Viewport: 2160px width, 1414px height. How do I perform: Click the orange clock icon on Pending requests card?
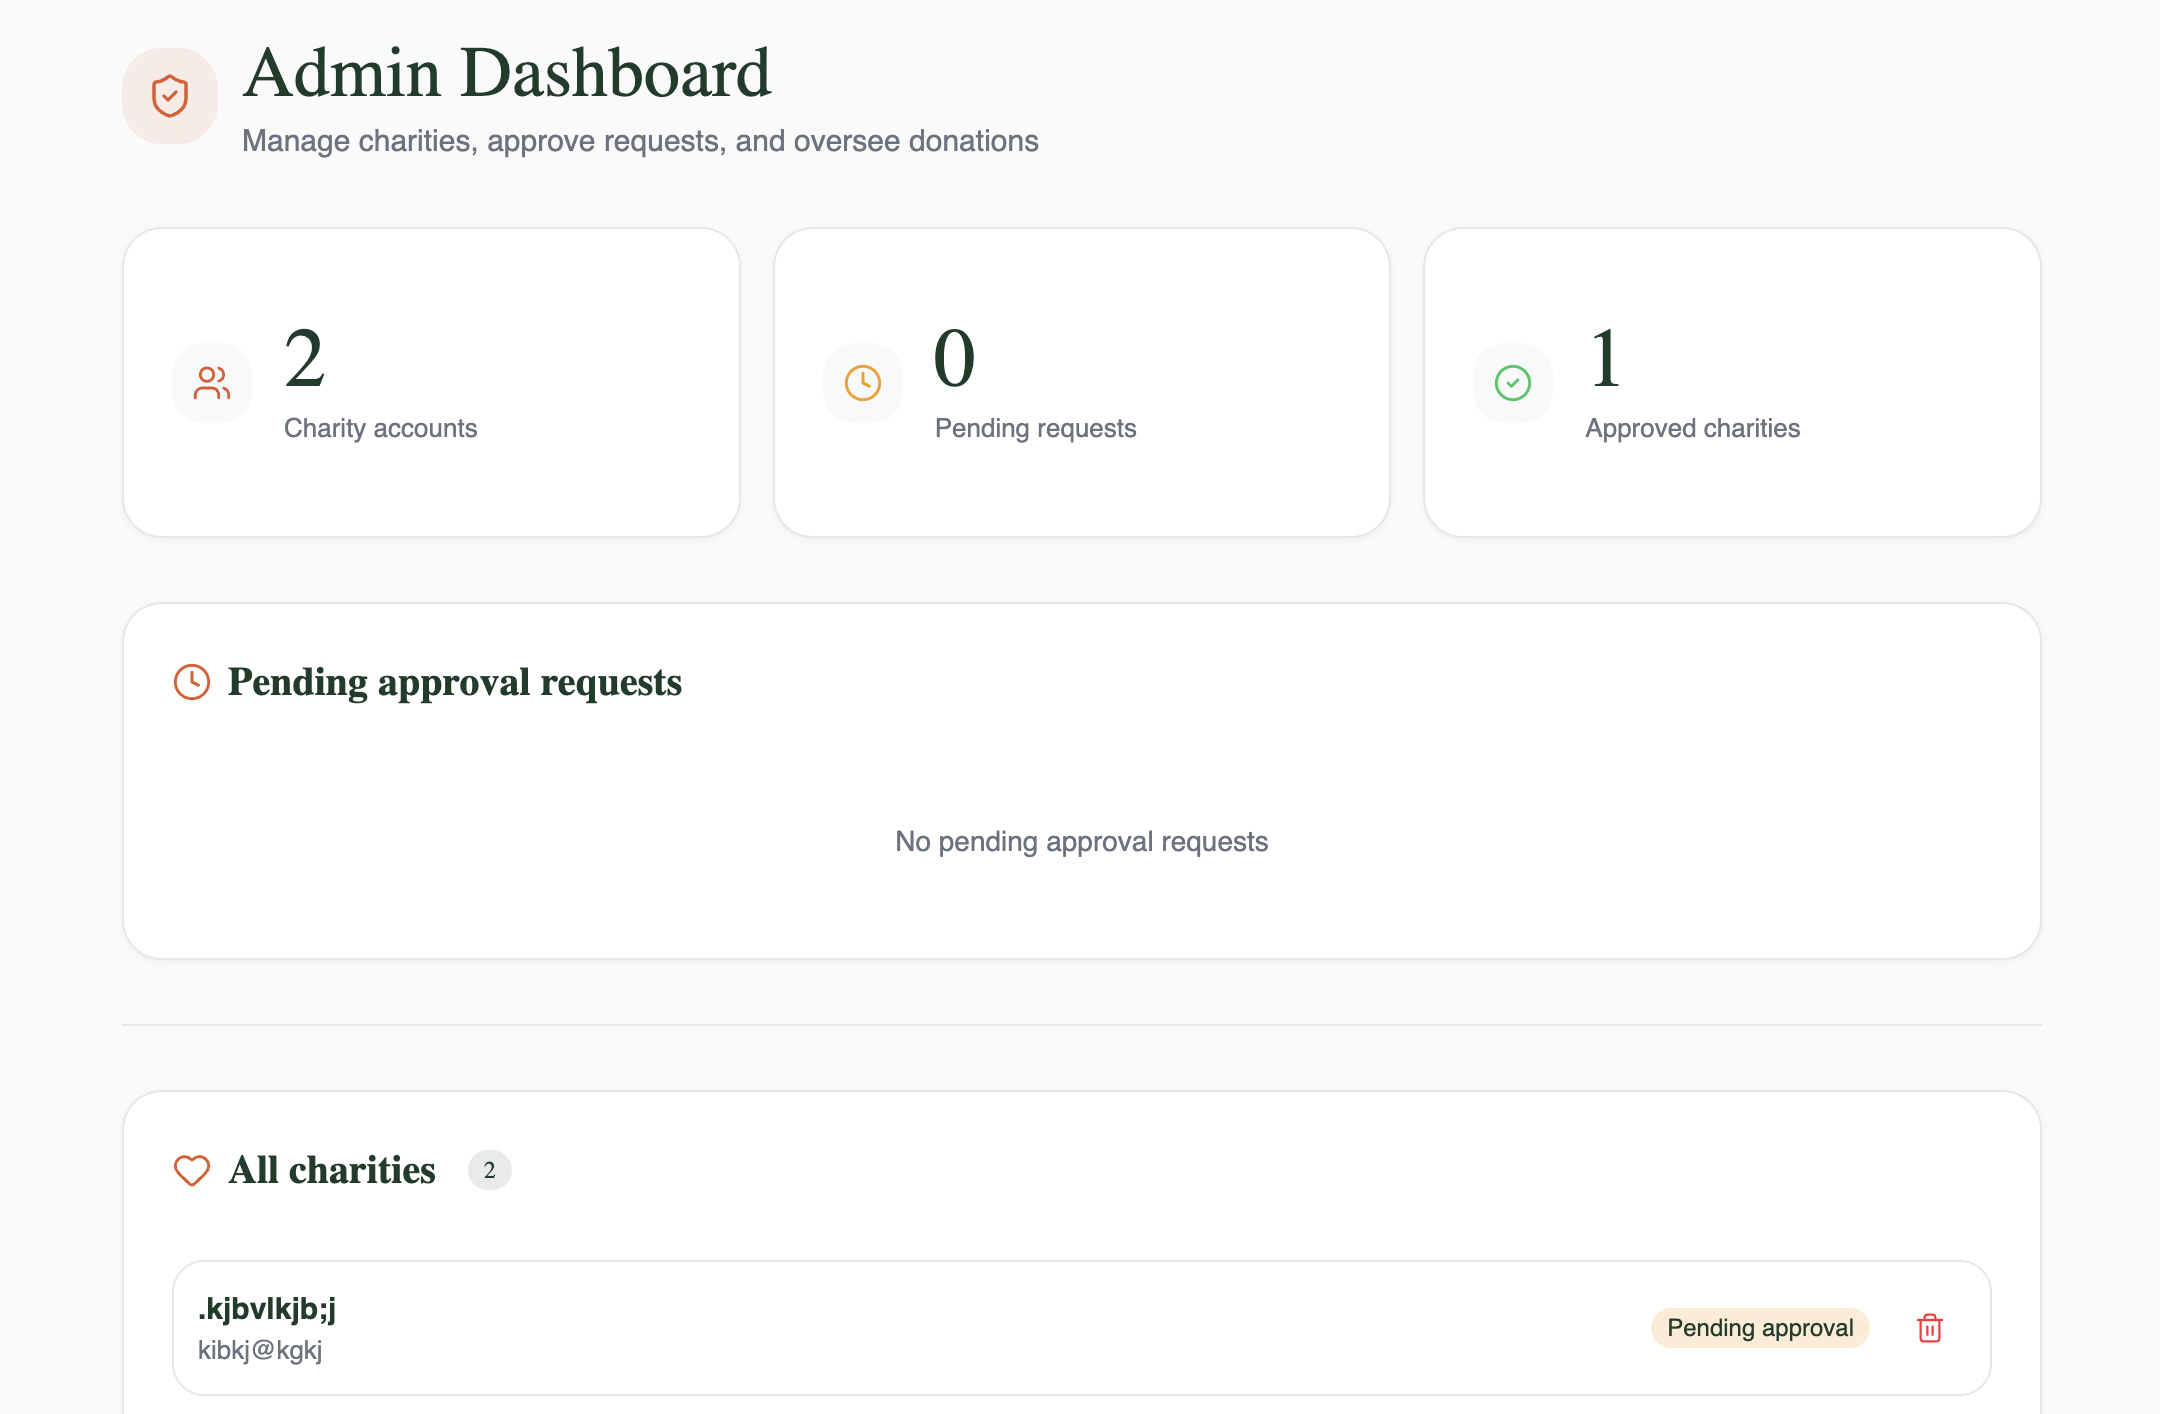(862, 383)
